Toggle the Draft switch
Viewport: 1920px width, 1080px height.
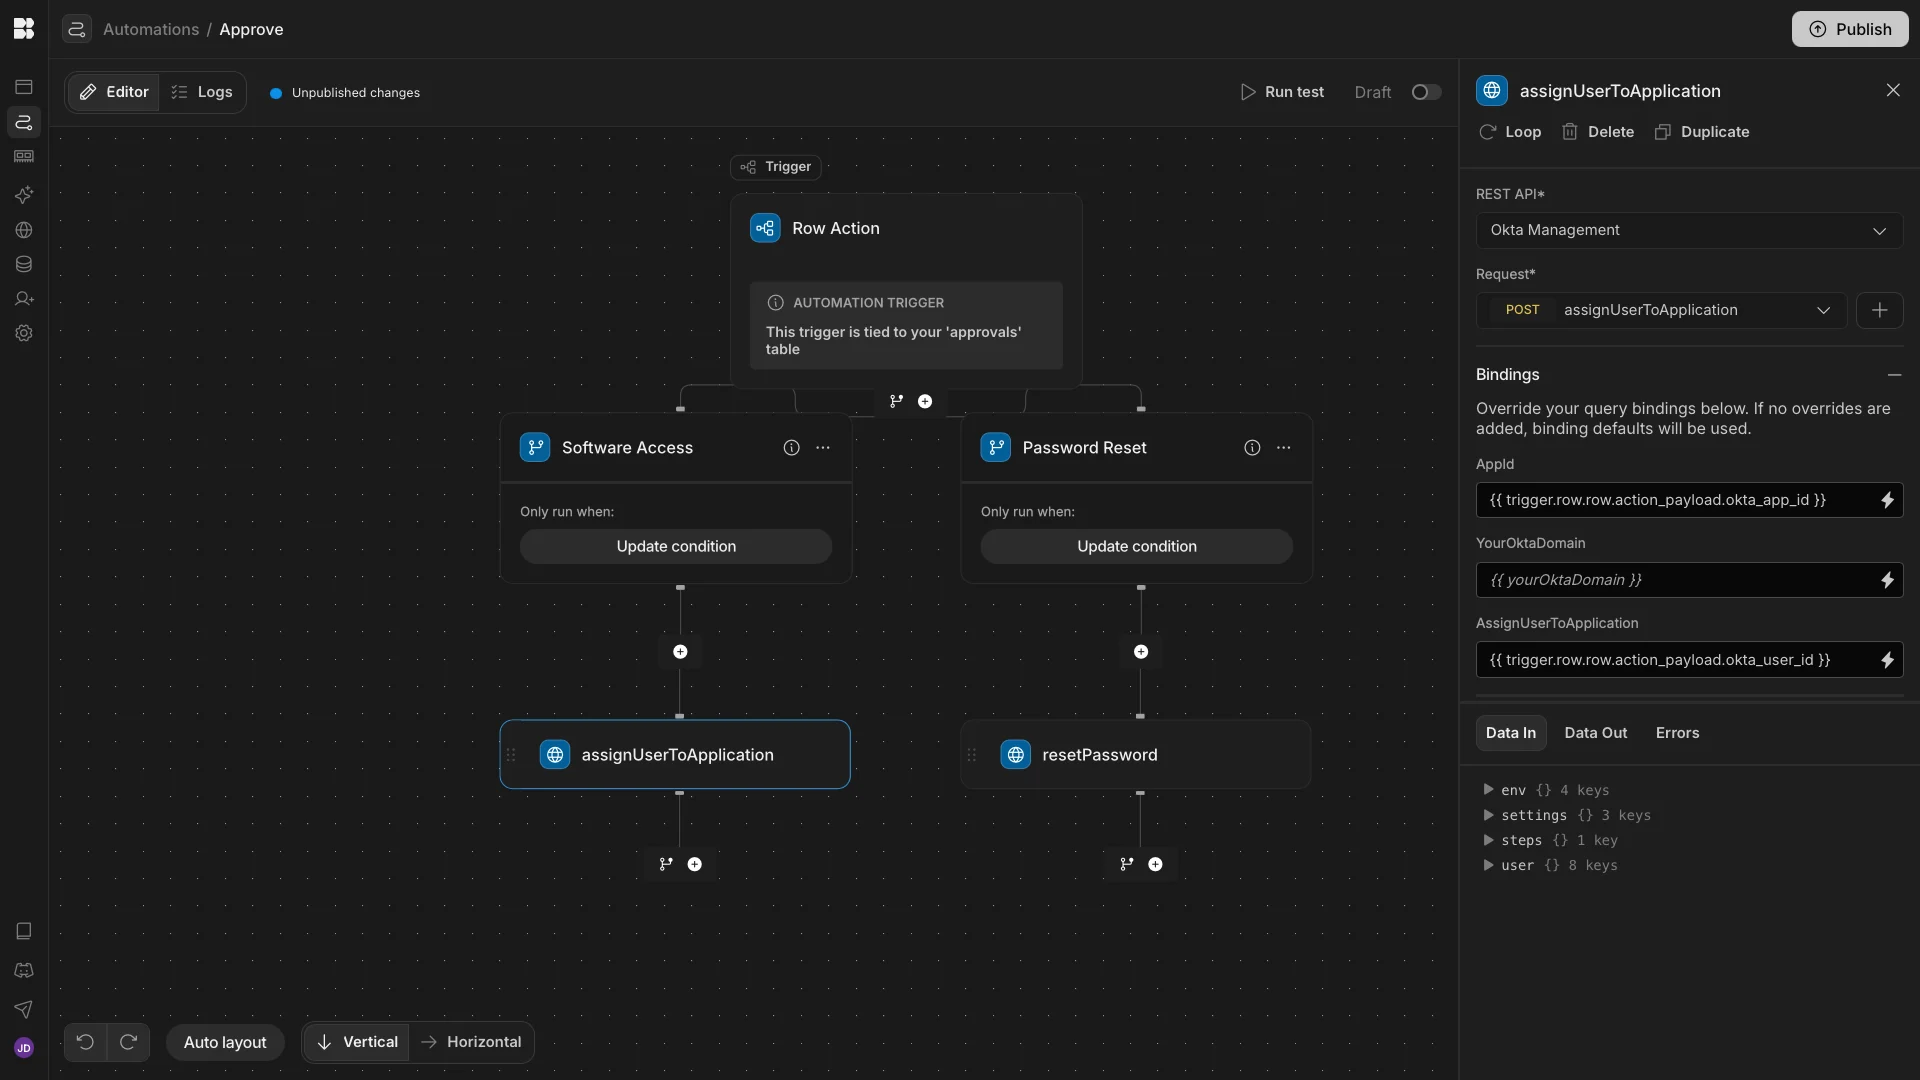point(1426,92)
